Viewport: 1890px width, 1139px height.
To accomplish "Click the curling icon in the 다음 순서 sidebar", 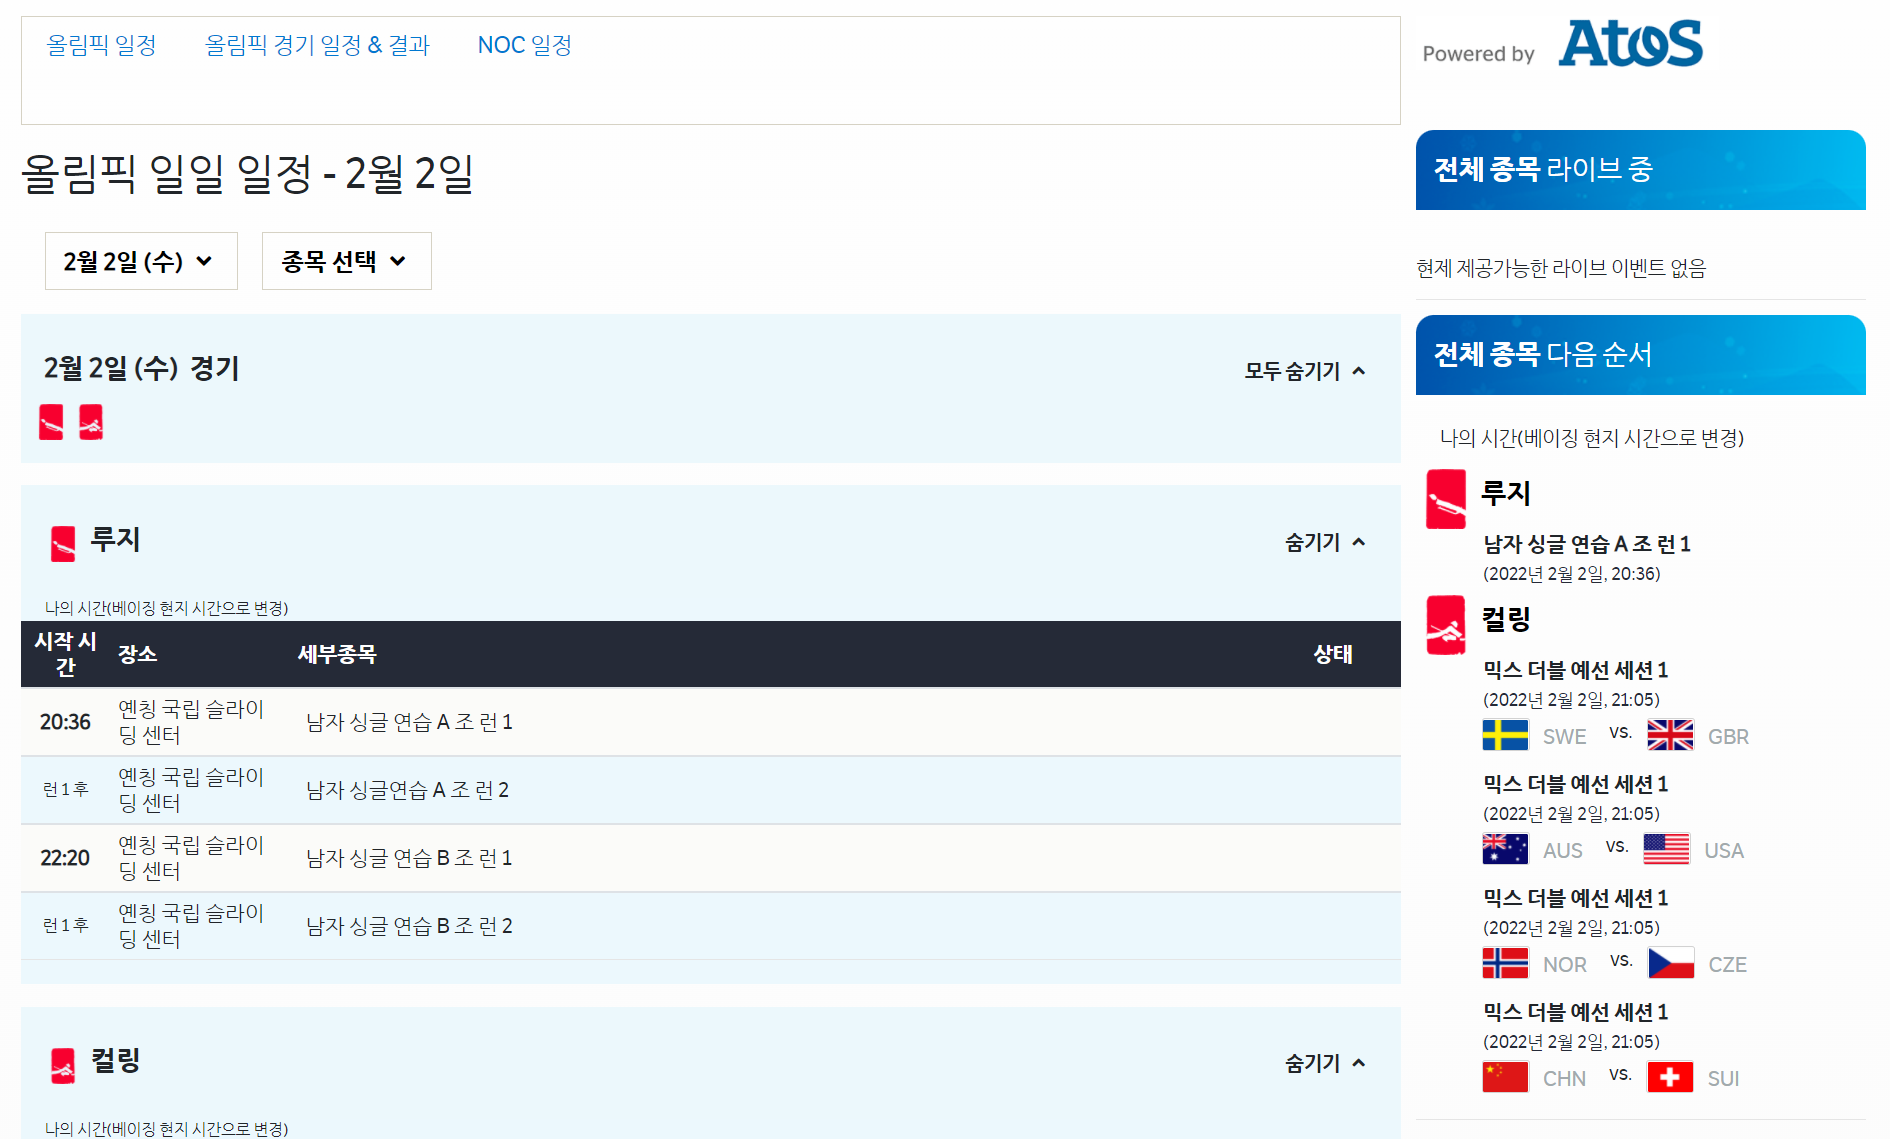I will (1446, 625).
